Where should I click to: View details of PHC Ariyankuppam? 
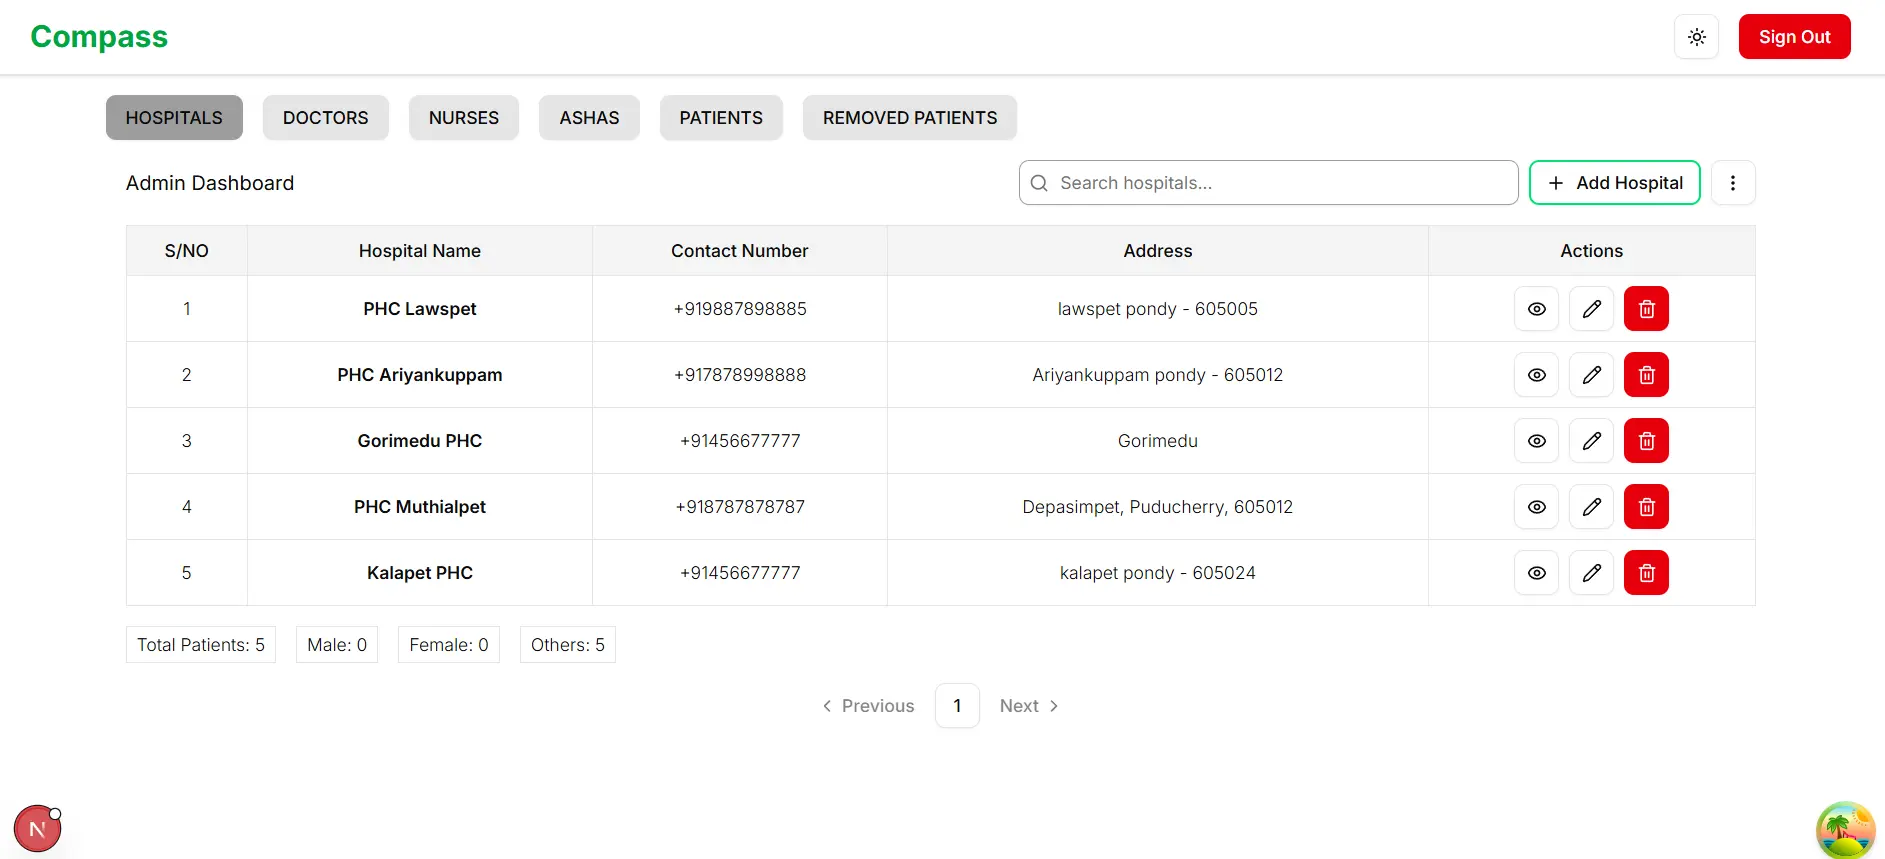pyautogui.click(x=1537, y=375)
